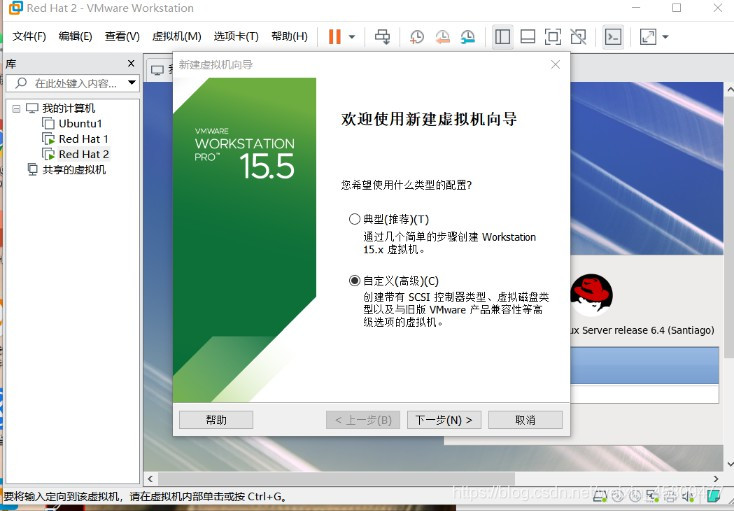Revert to snapshot using the orange arrow clock icon
The height and width of the screenshot is (511, 734).
click(442, 36)
